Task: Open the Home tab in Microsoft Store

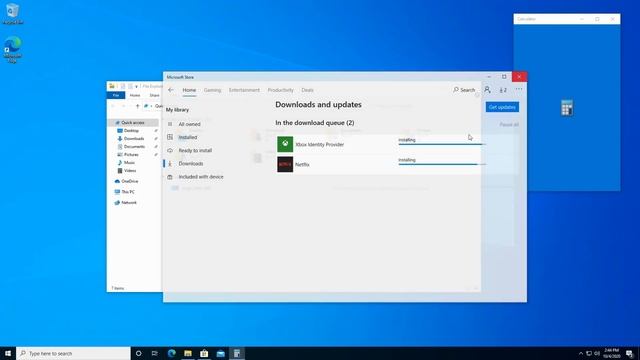Action: pyautogui.click(x=189, y=90)
